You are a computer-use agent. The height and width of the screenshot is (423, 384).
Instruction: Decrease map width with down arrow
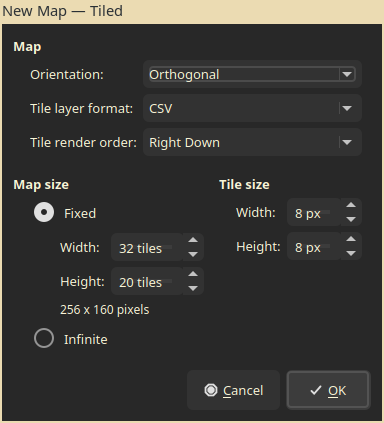pos(193,254)
